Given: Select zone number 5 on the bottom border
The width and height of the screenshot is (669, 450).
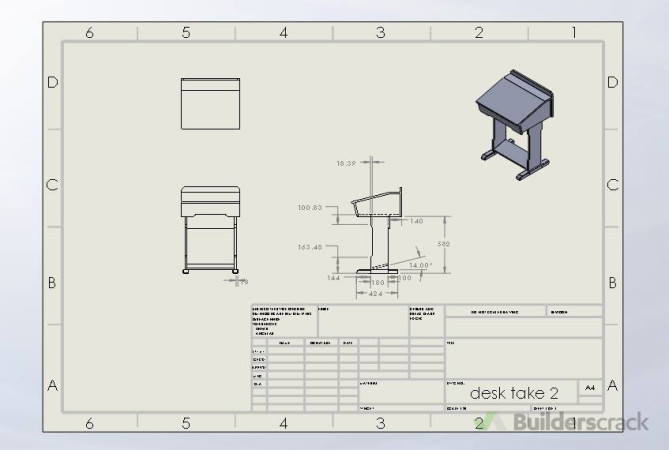Looking at the screenshot, I should click(186, 423).
